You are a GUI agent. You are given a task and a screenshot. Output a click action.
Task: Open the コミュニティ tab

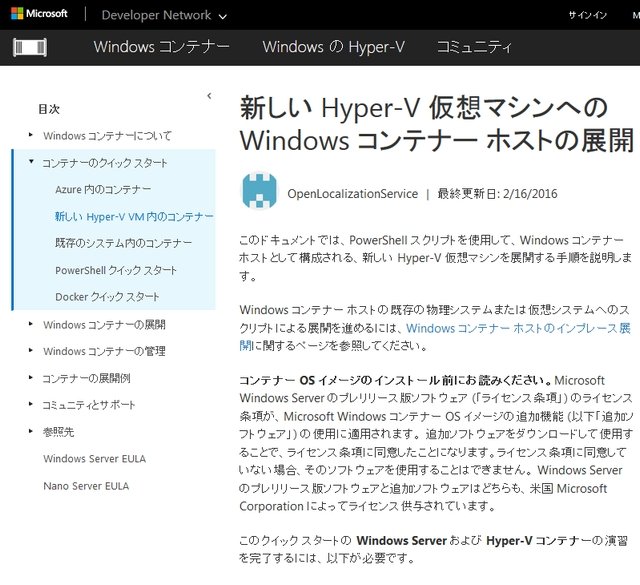[x=474, y=47]
